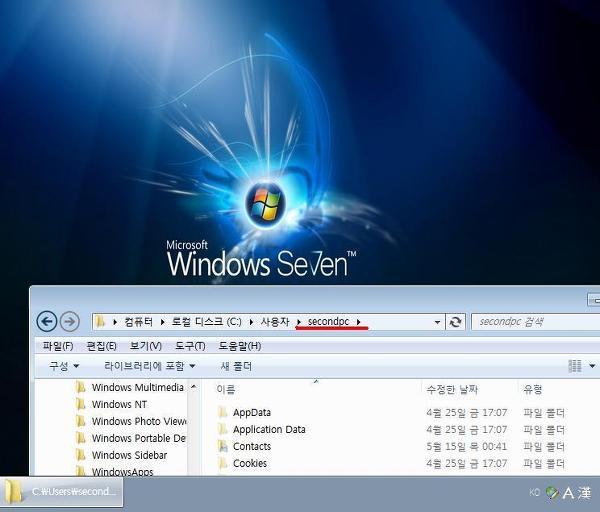The image size is (600, 512).
Task: Click Cookies file name
Action: [x=250, y=463]
